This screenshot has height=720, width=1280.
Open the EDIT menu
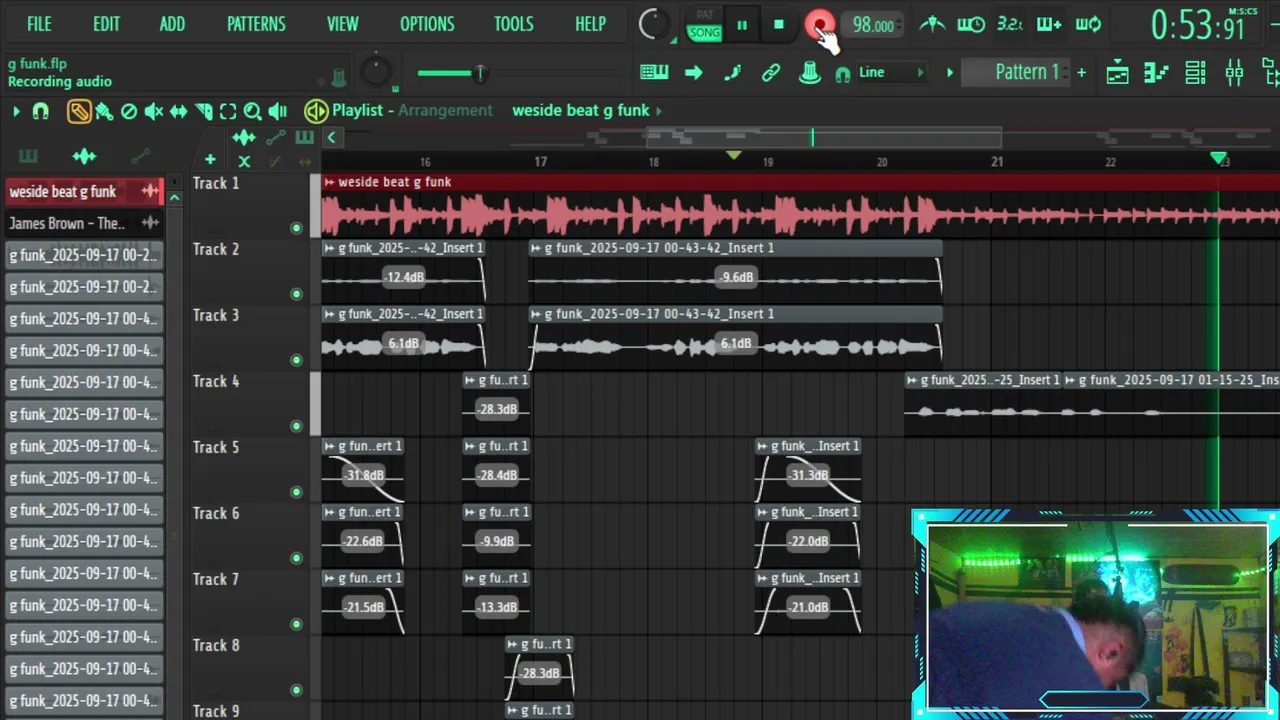pyautogui.click(x=106, y=24)
